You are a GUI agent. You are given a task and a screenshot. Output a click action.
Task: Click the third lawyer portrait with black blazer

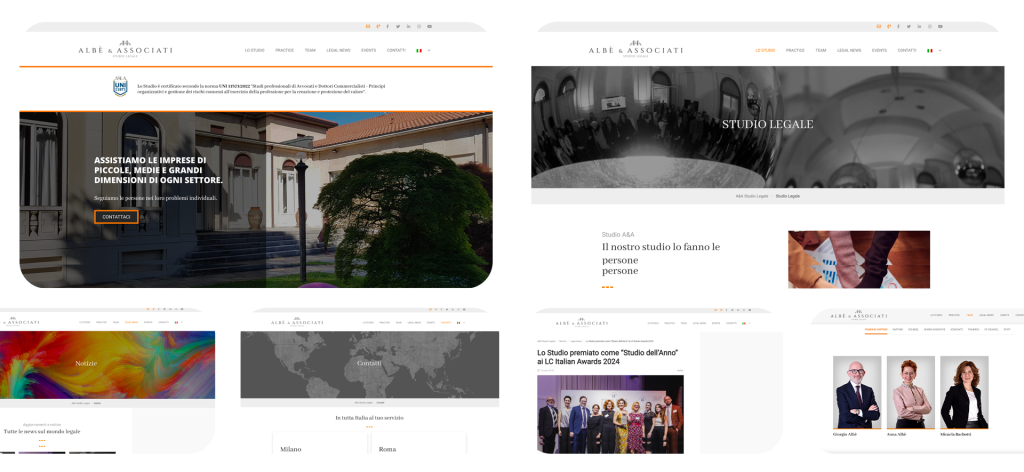(x=964, y=392)
